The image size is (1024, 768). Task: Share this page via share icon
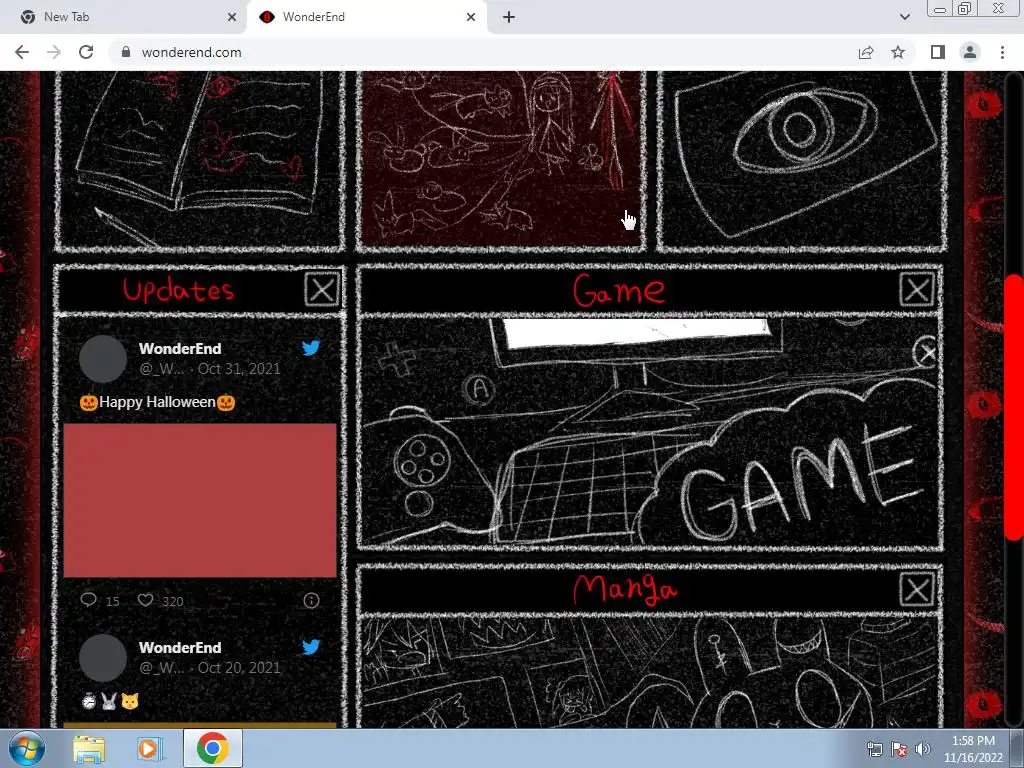pos(866,52)
